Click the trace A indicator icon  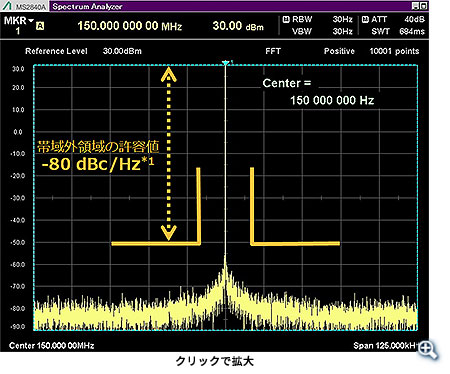click(40, 26)
